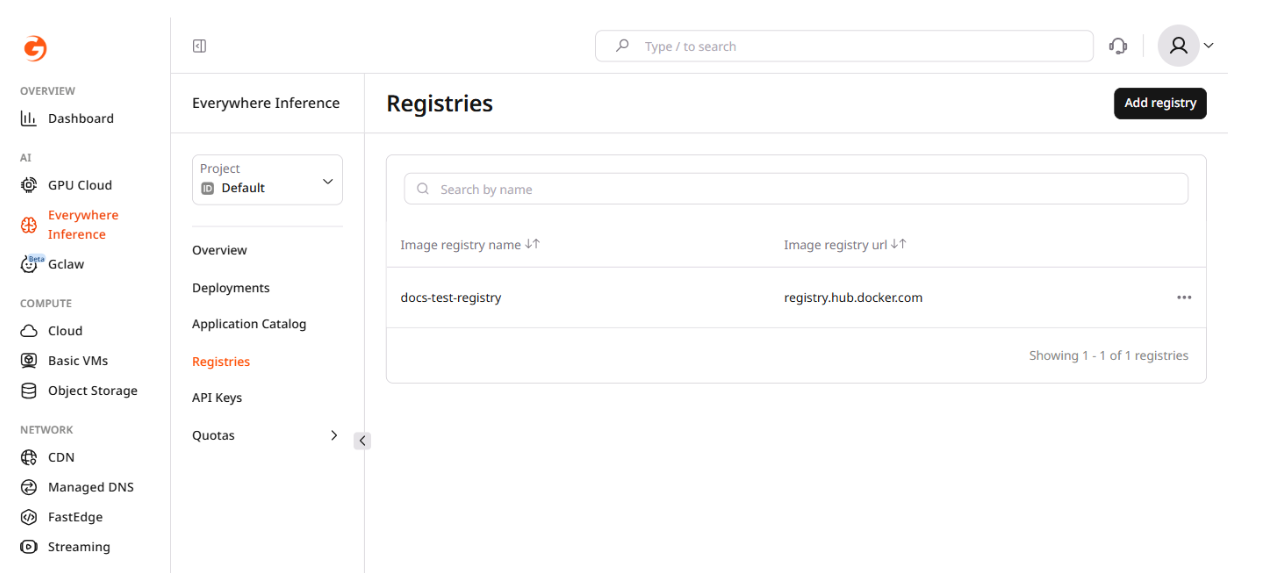Click the Basic VMs monitor icon

coord(29,361)
